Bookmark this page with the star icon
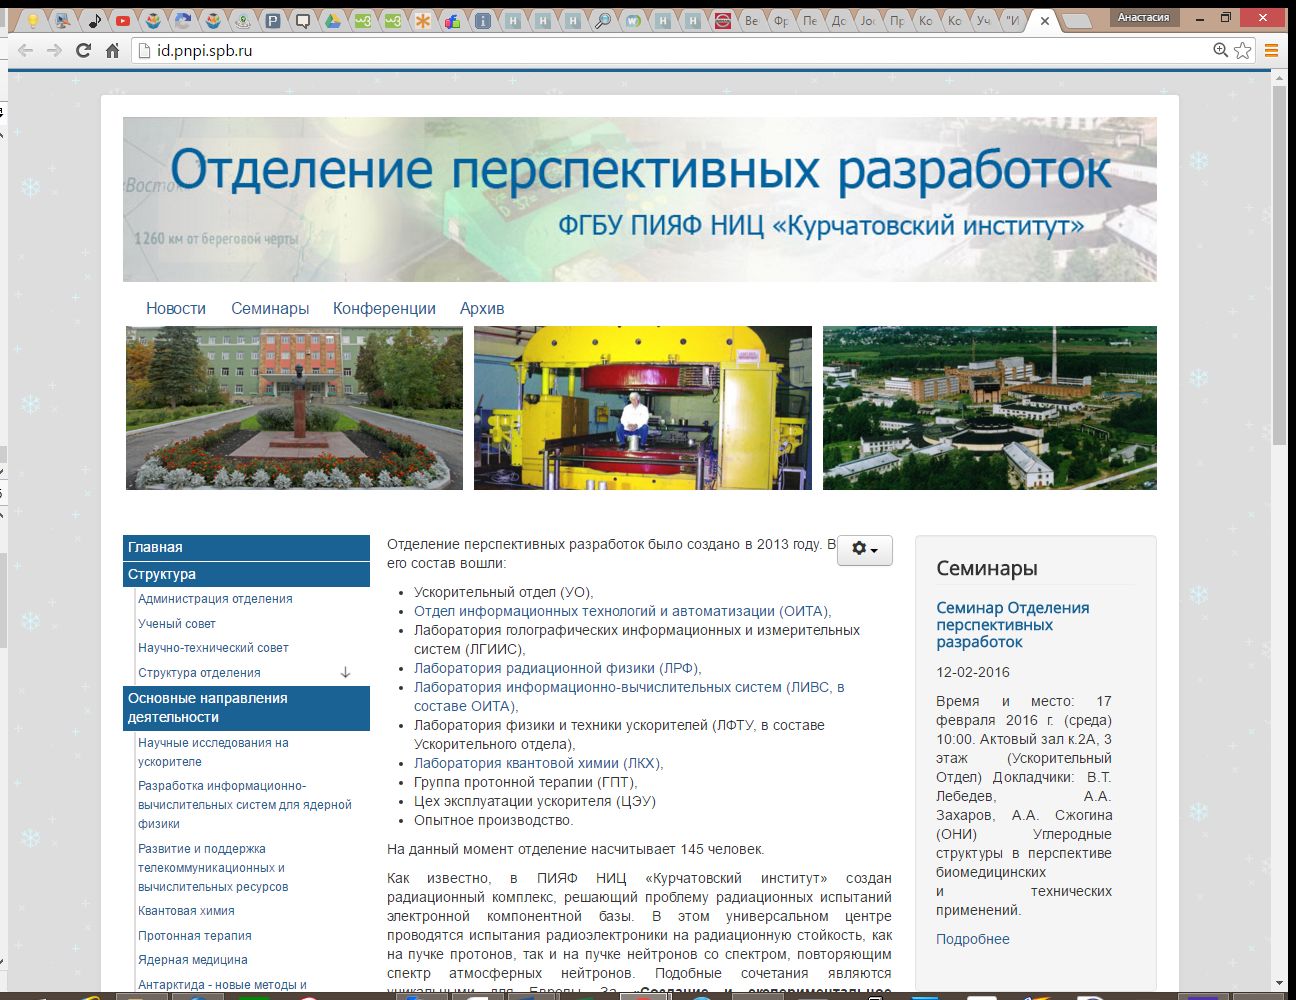1296x1000 pixels. [x=1242, y=50]
